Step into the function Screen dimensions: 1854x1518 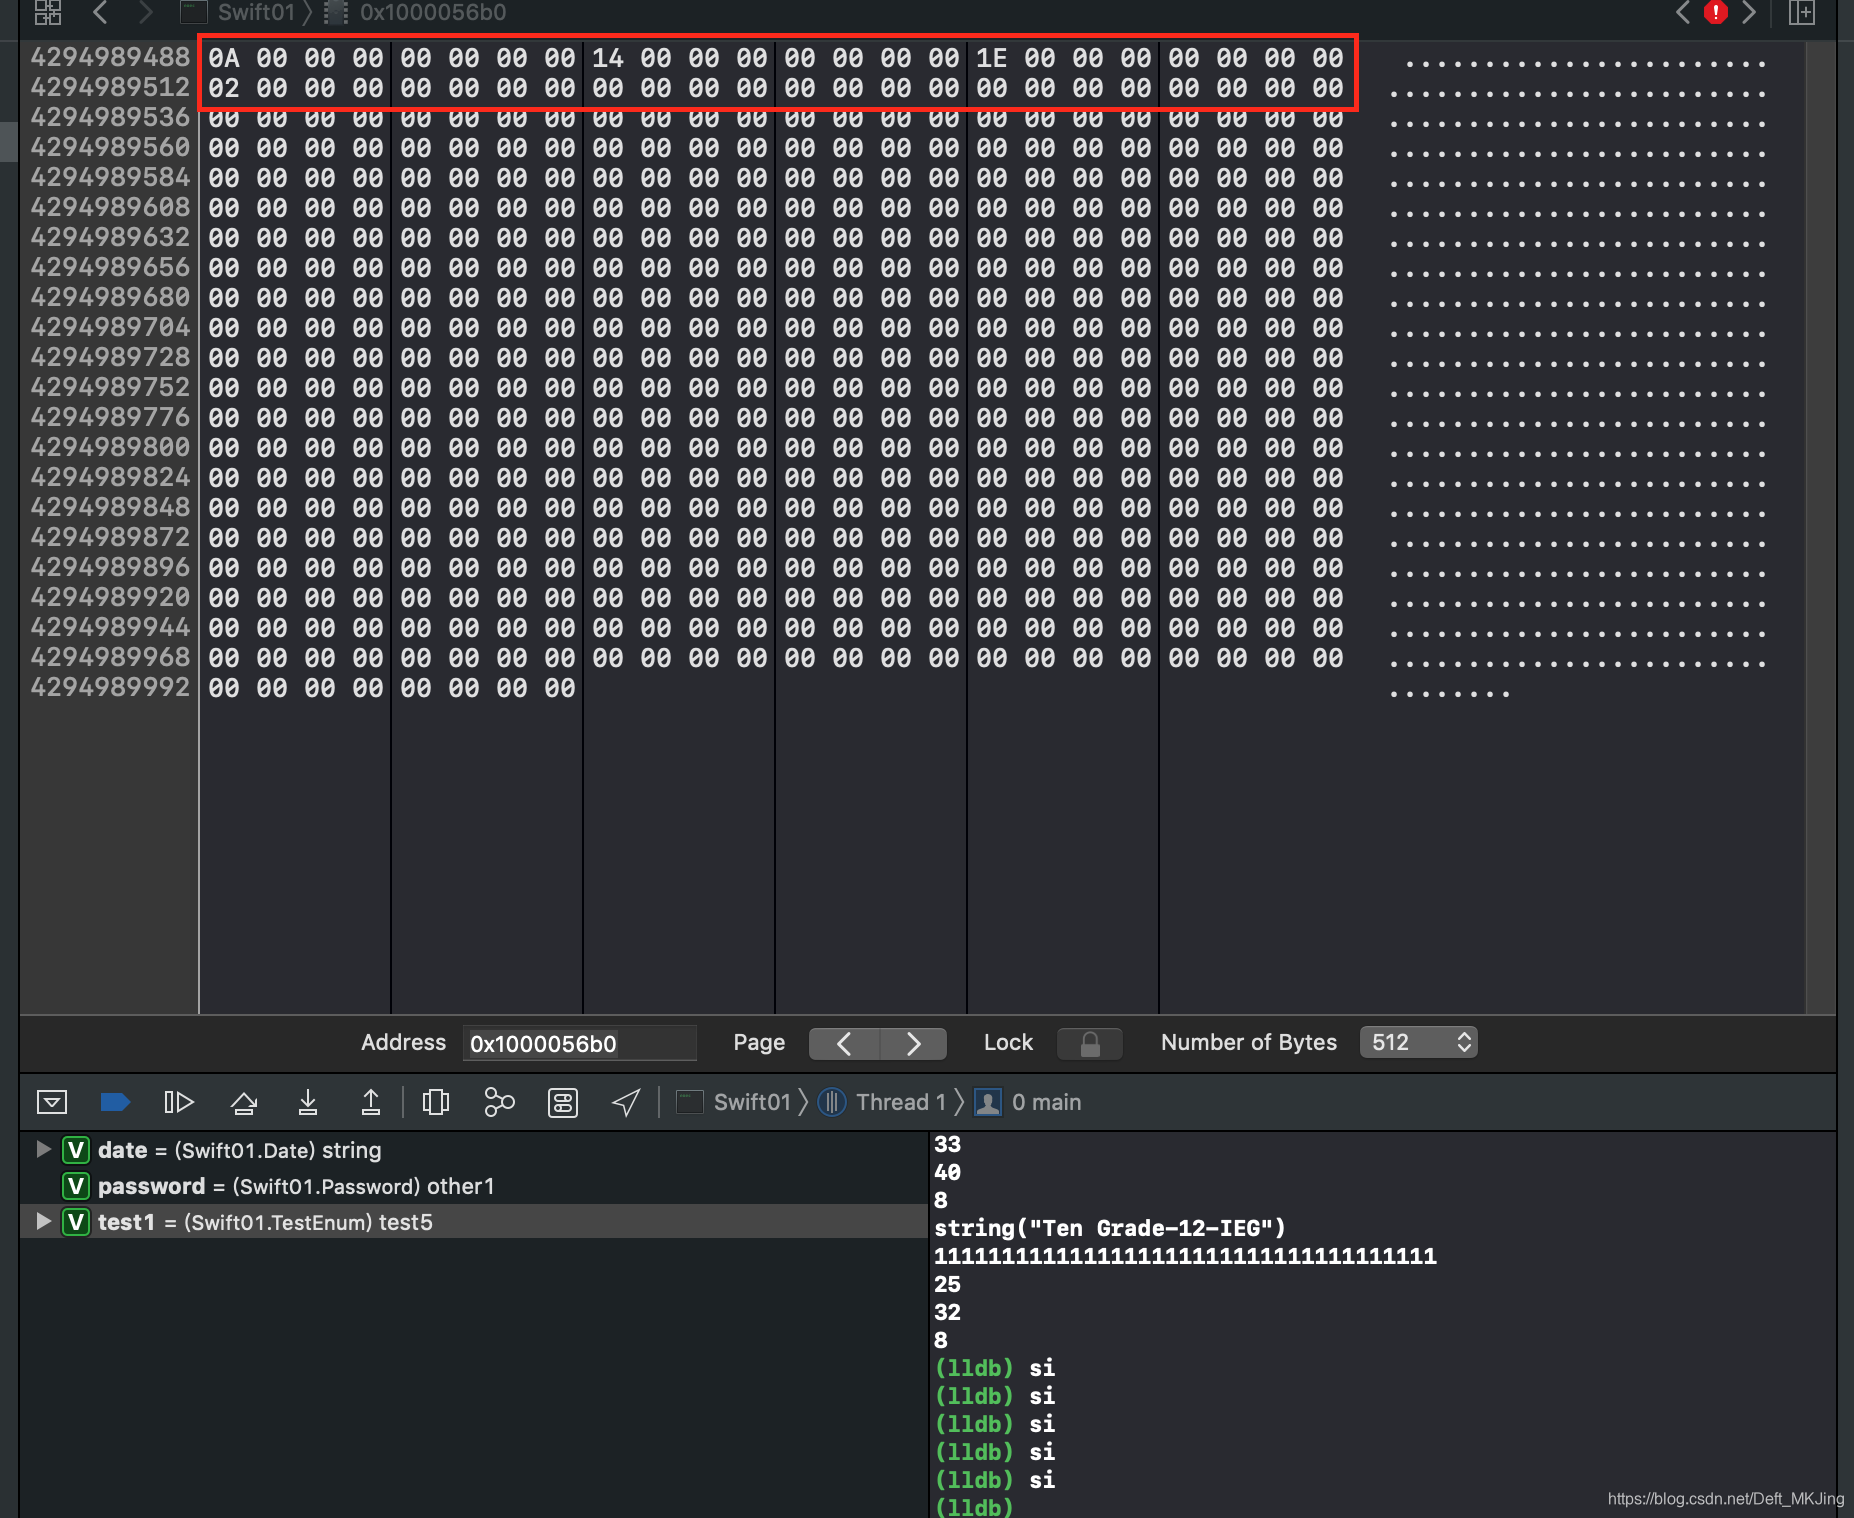point(308,1102)
